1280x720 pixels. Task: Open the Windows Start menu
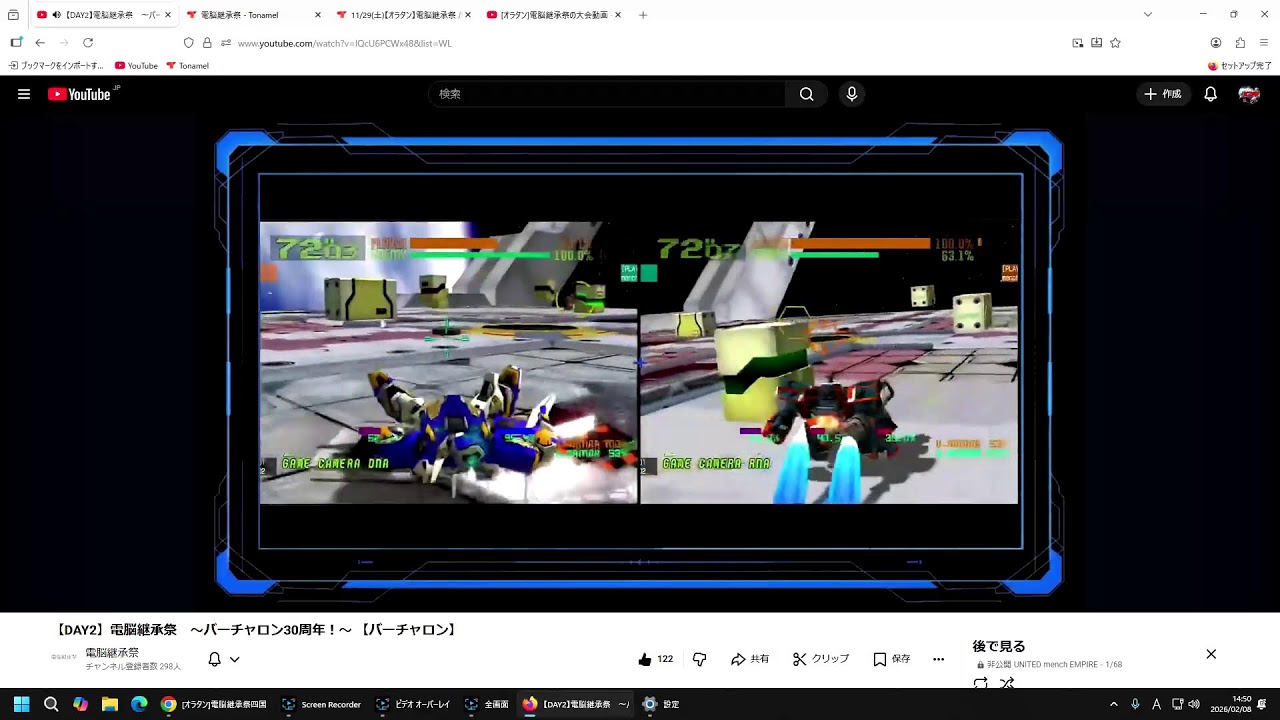pos(21,704)
